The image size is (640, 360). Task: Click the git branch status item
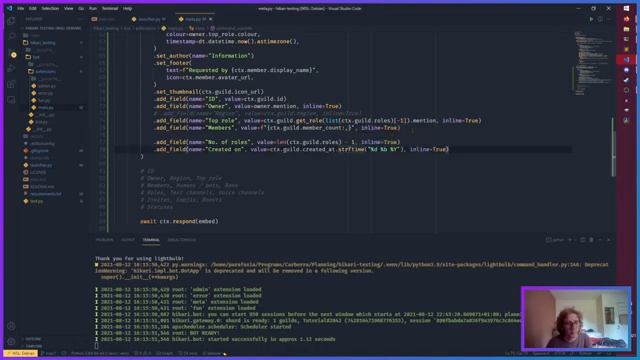coord(49,353)
